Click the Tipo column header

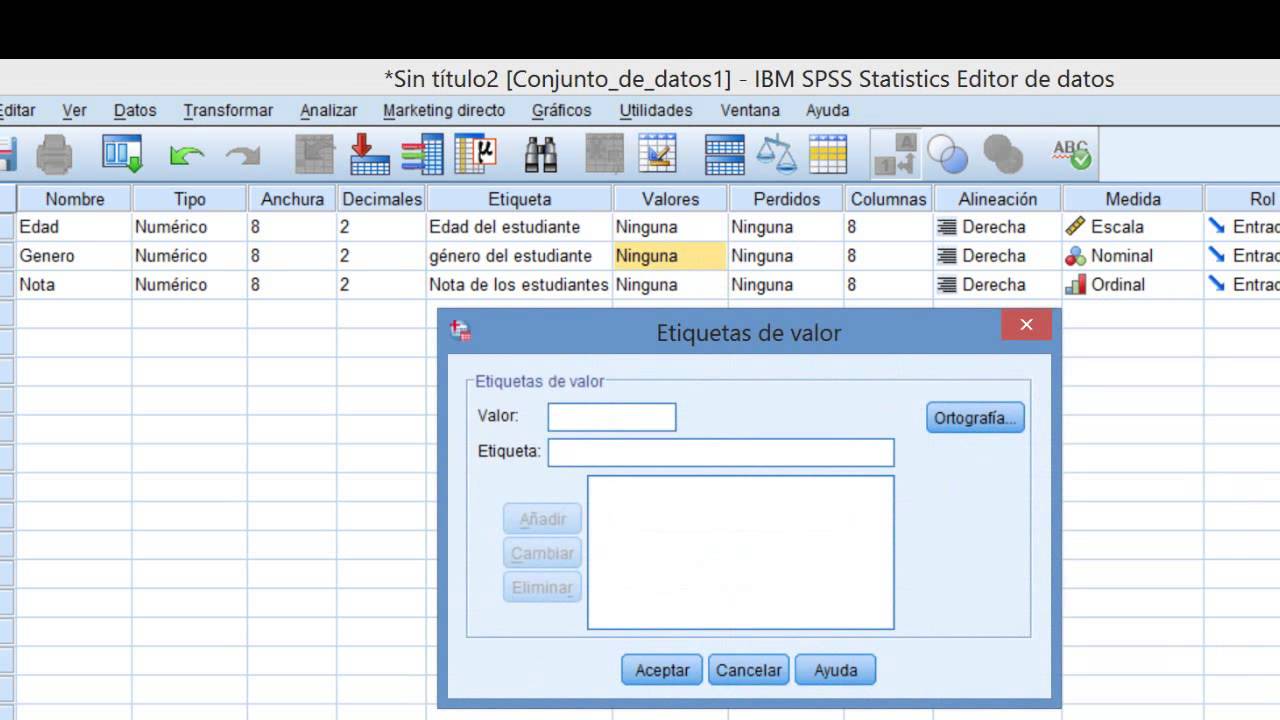[190, 199]
